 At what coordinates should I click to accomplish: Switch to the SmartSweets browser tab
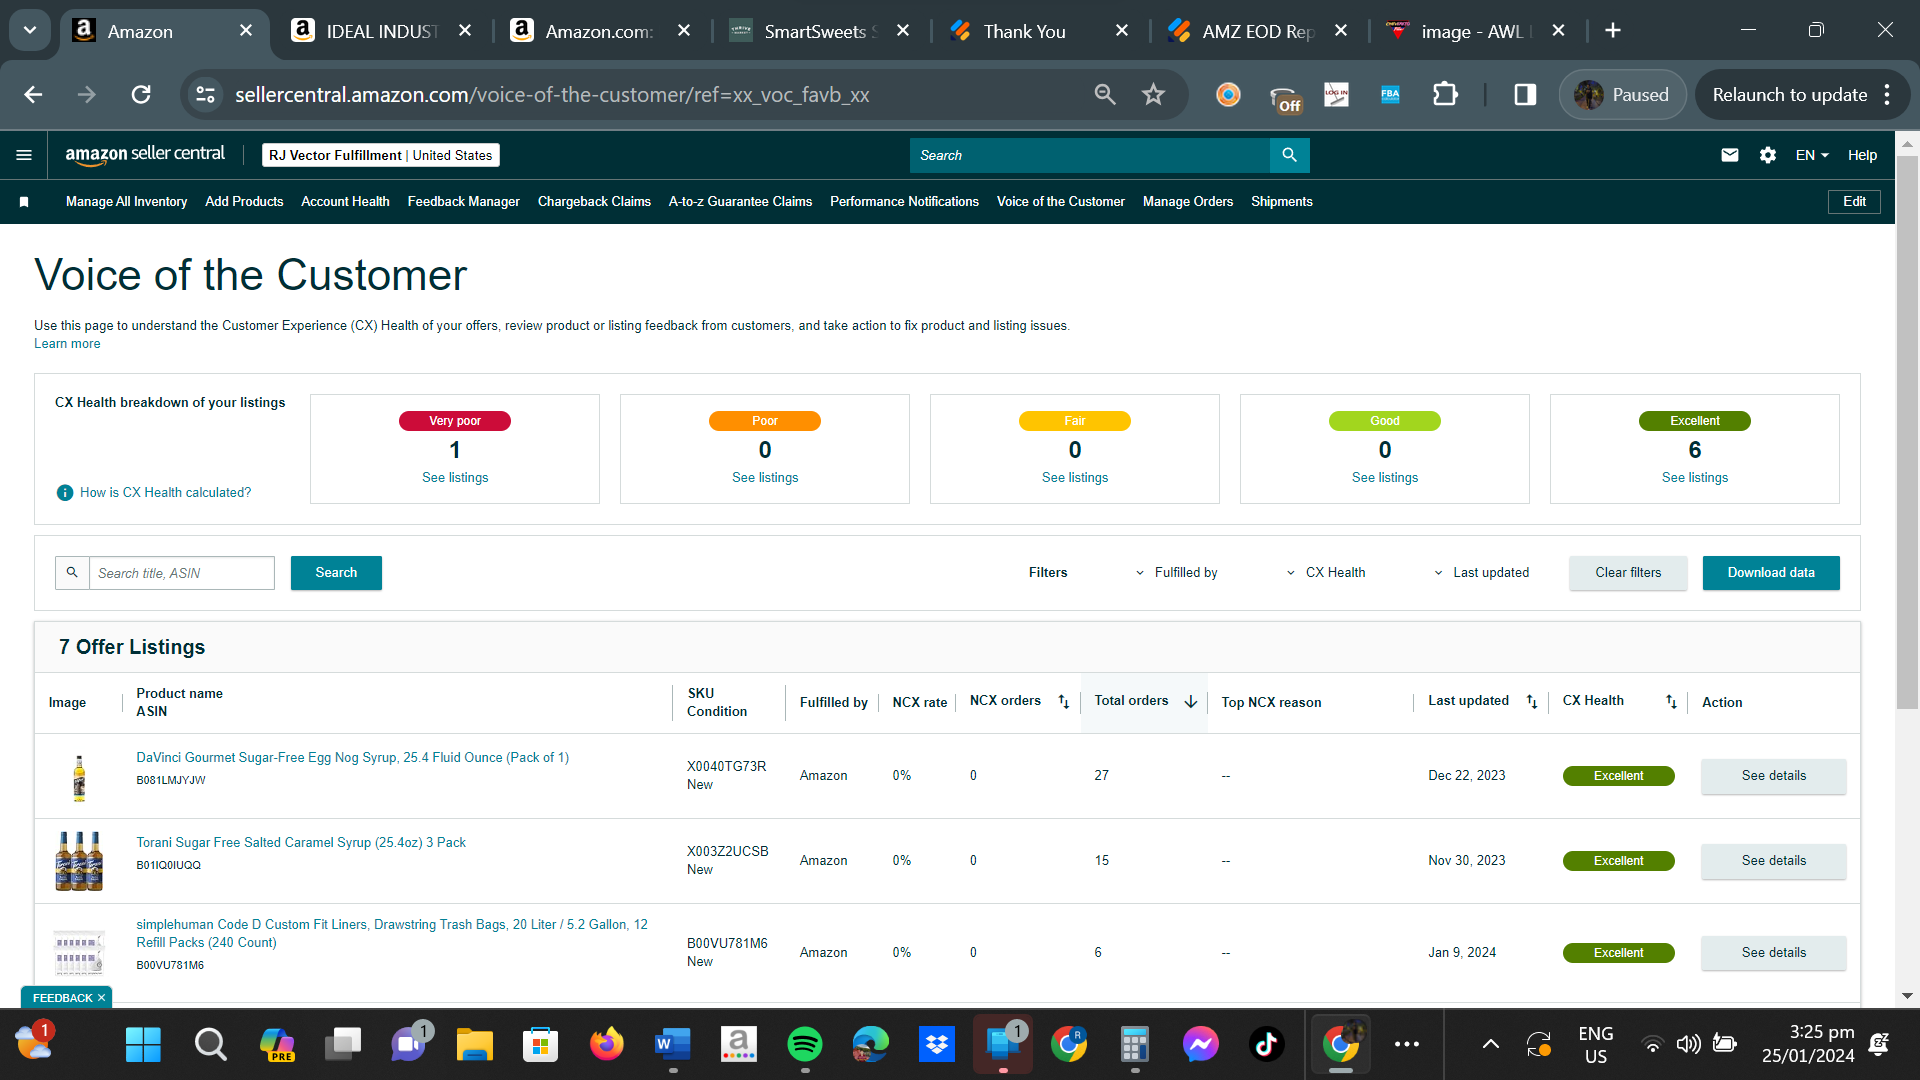(x=818, y=31)
